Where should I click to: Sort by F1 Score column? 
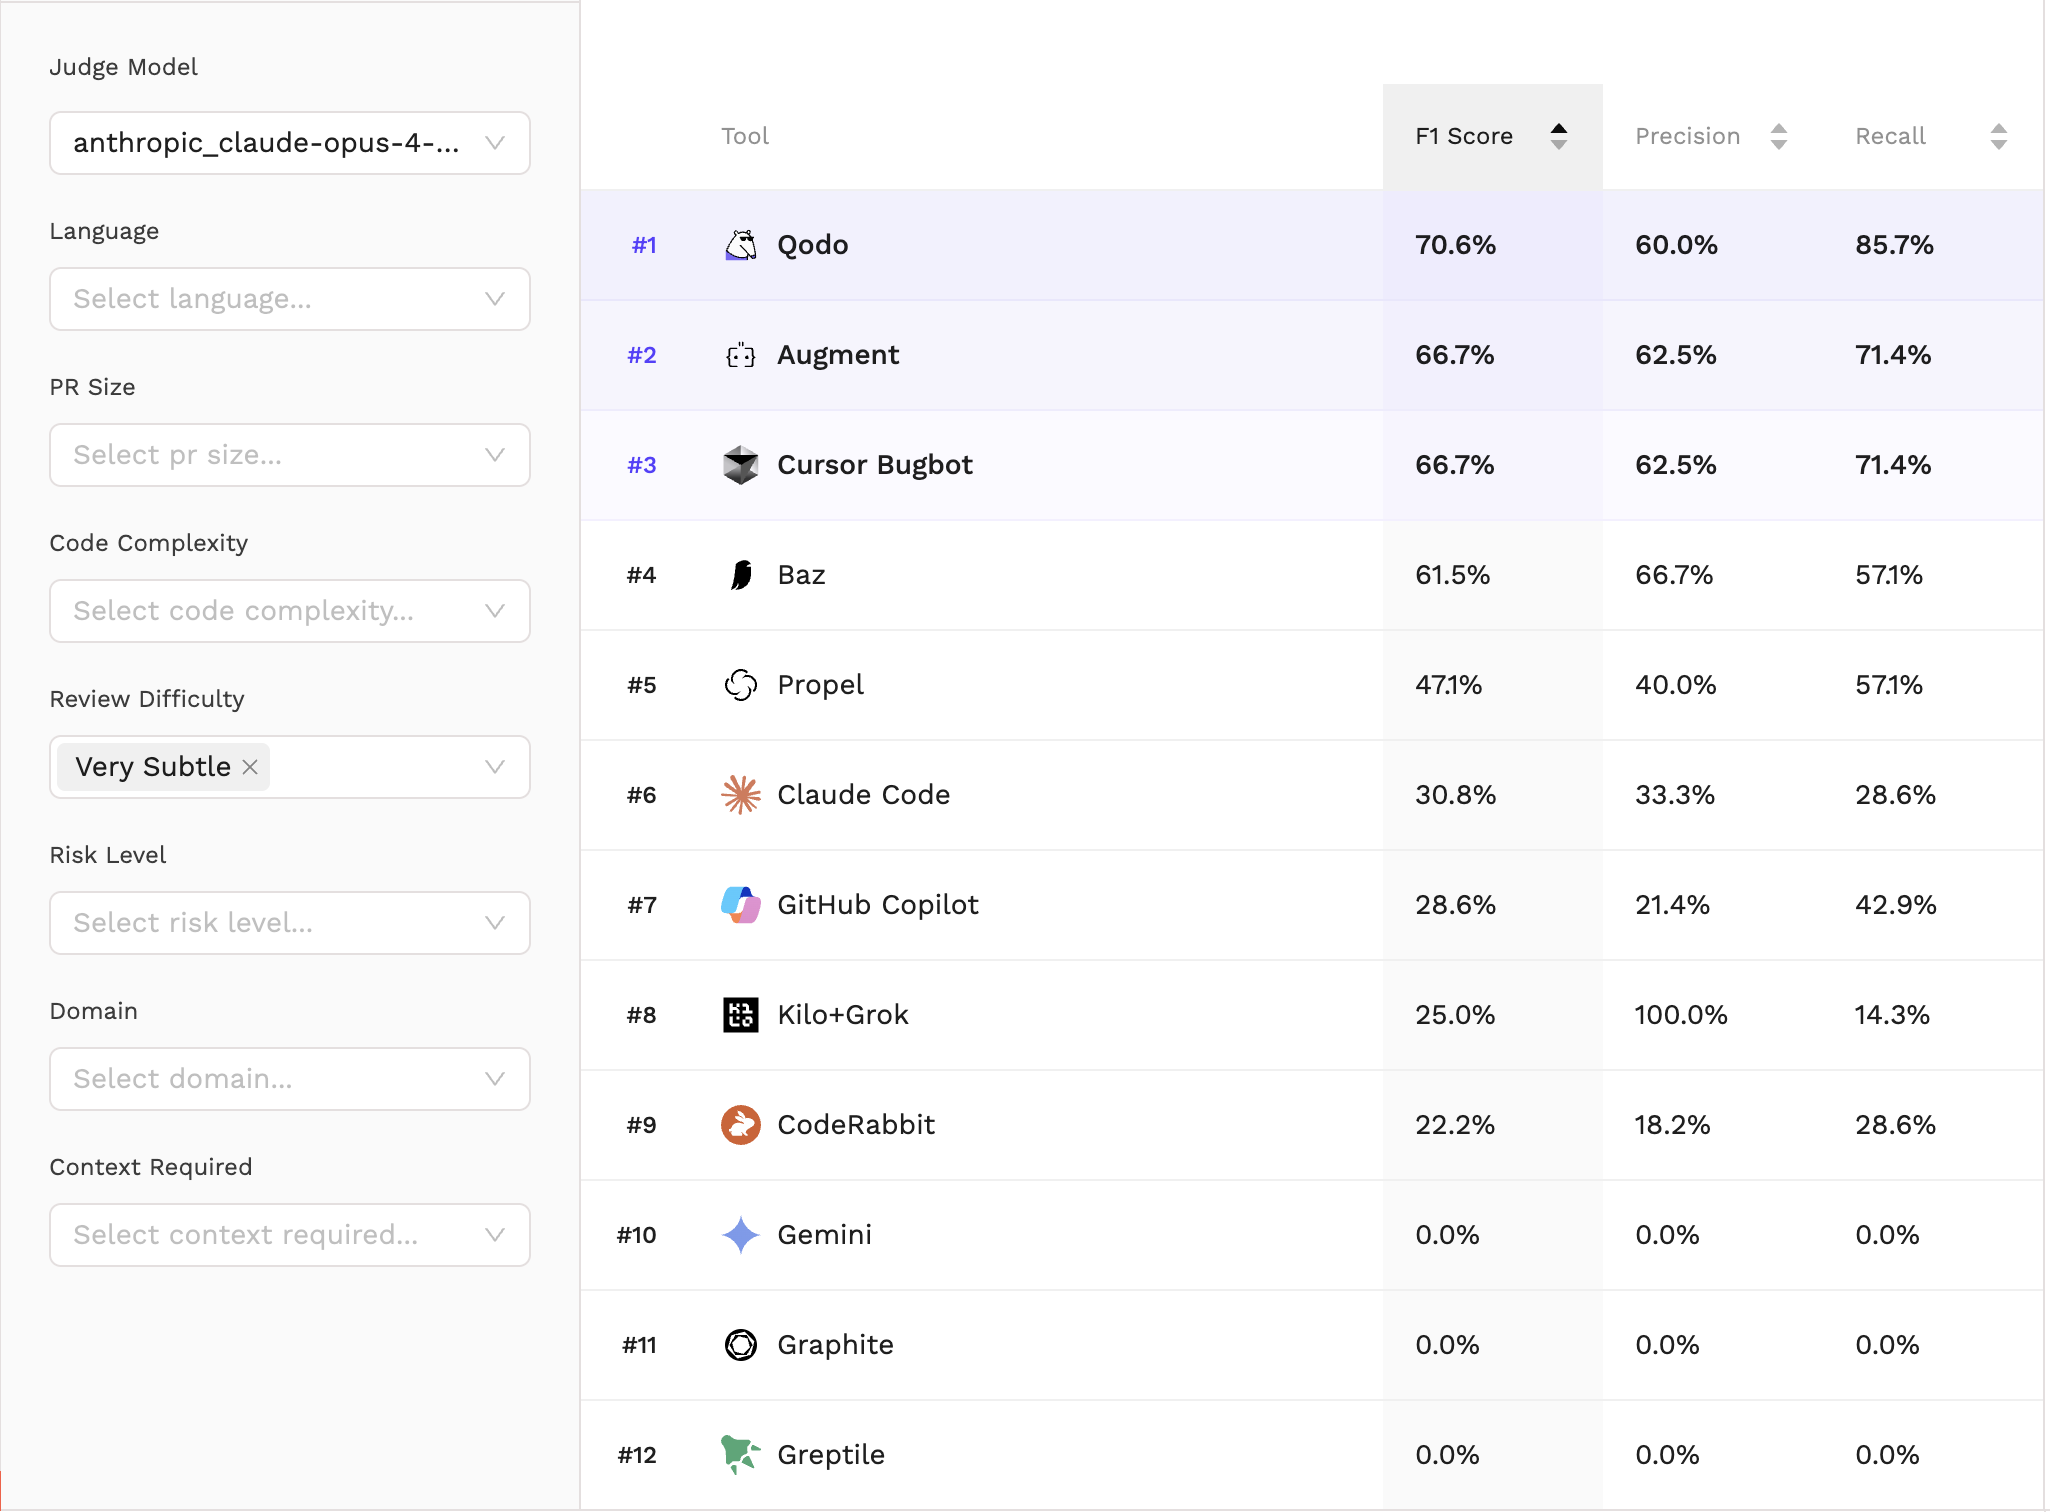point(1490,136)
